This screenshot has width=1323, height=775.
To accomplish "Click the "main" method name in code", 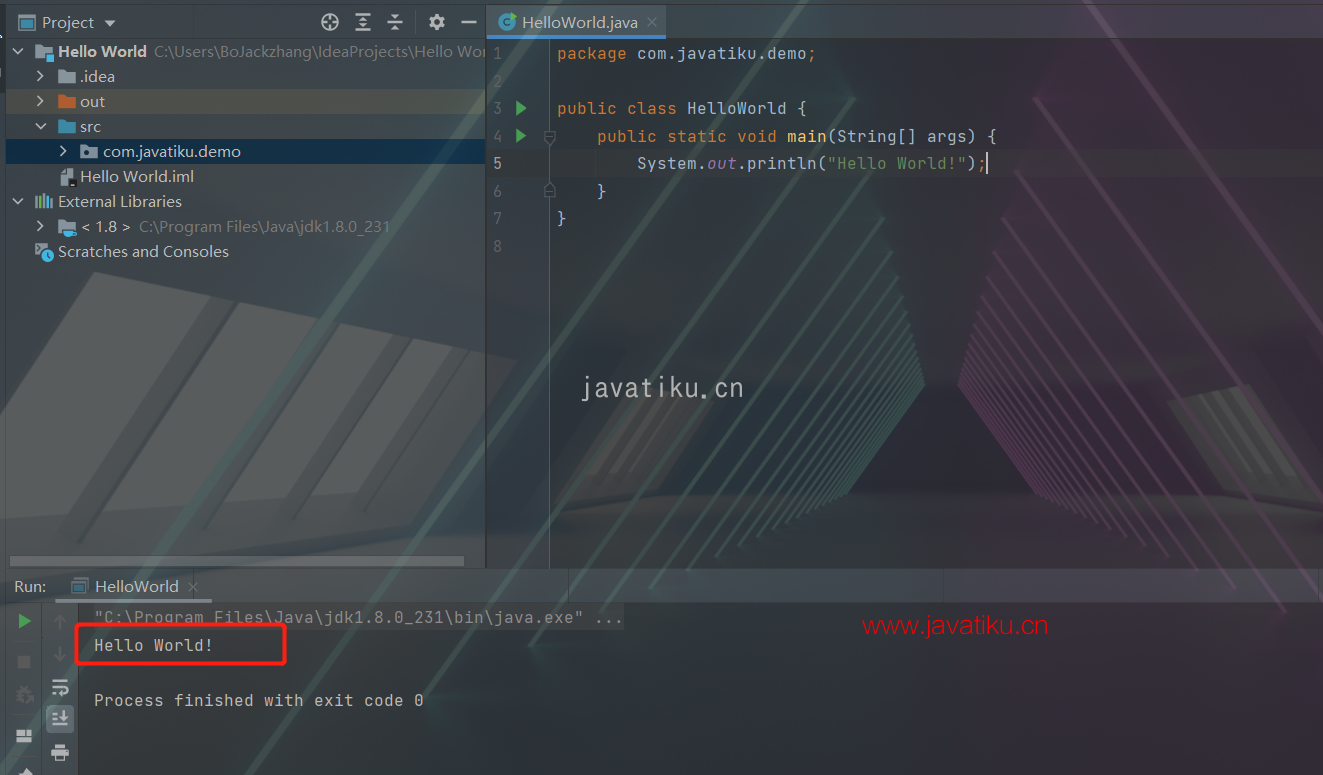I will tap(806, 136).
